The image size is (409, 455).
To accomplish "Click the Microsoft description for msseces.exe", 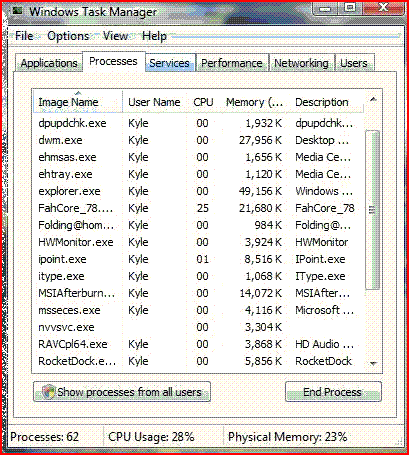I will coord(324,310).
